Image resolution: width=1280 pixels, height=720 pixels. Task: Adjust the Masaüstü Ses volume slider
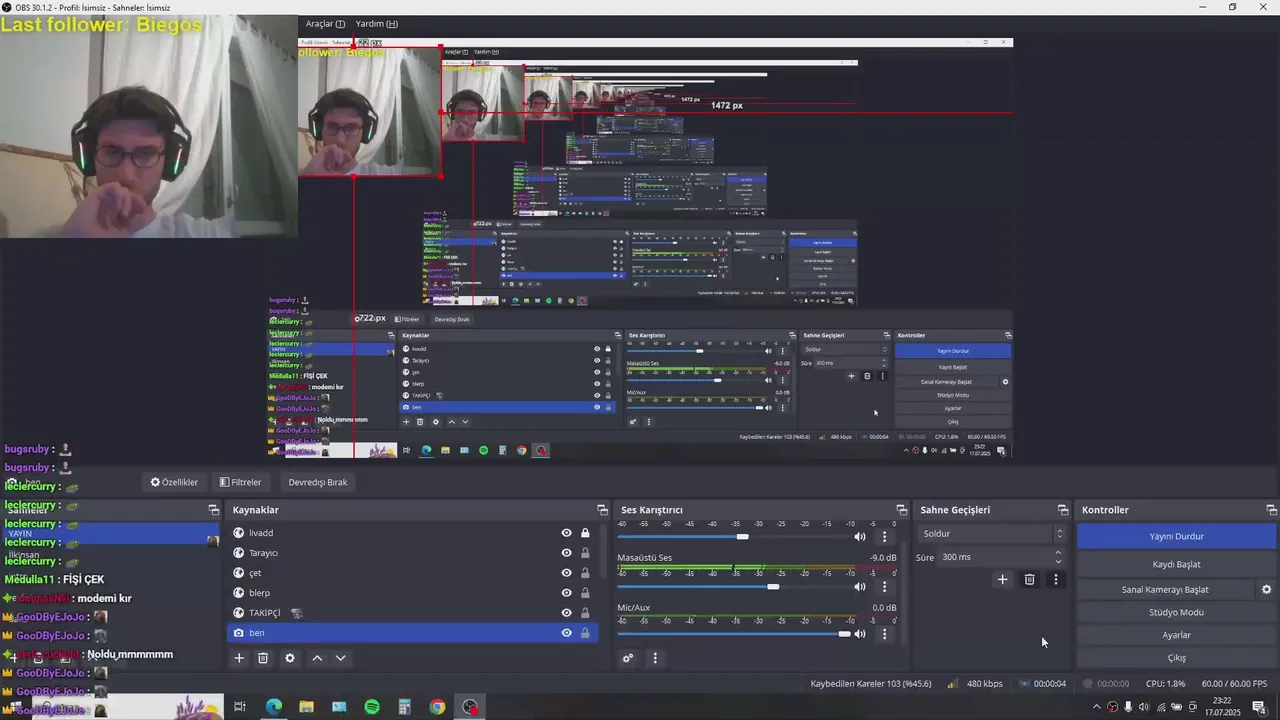click(x=733, y=587)
